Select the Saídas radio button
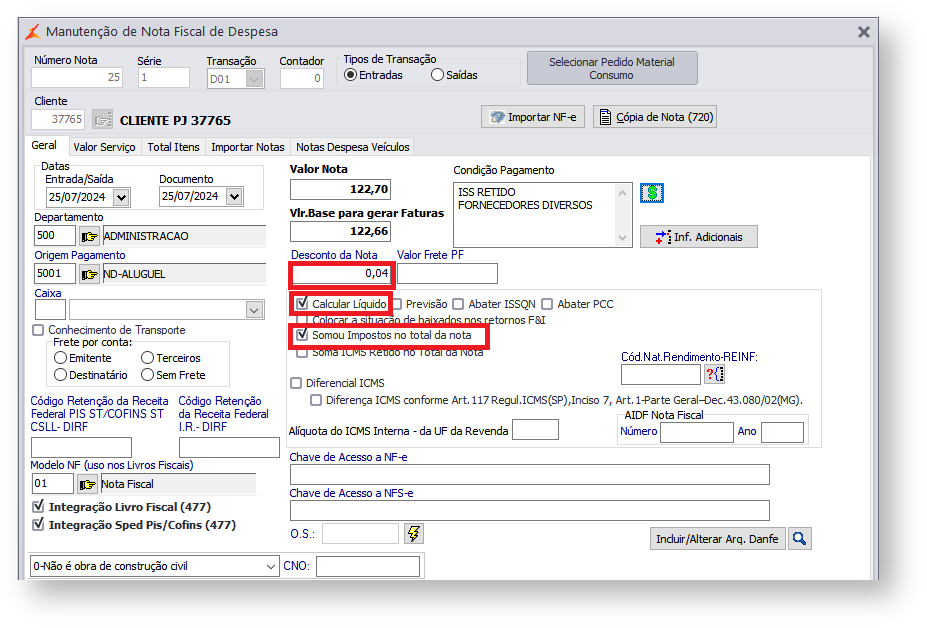The width and height of the screenshot is (927, 628). tap(438, 75)
